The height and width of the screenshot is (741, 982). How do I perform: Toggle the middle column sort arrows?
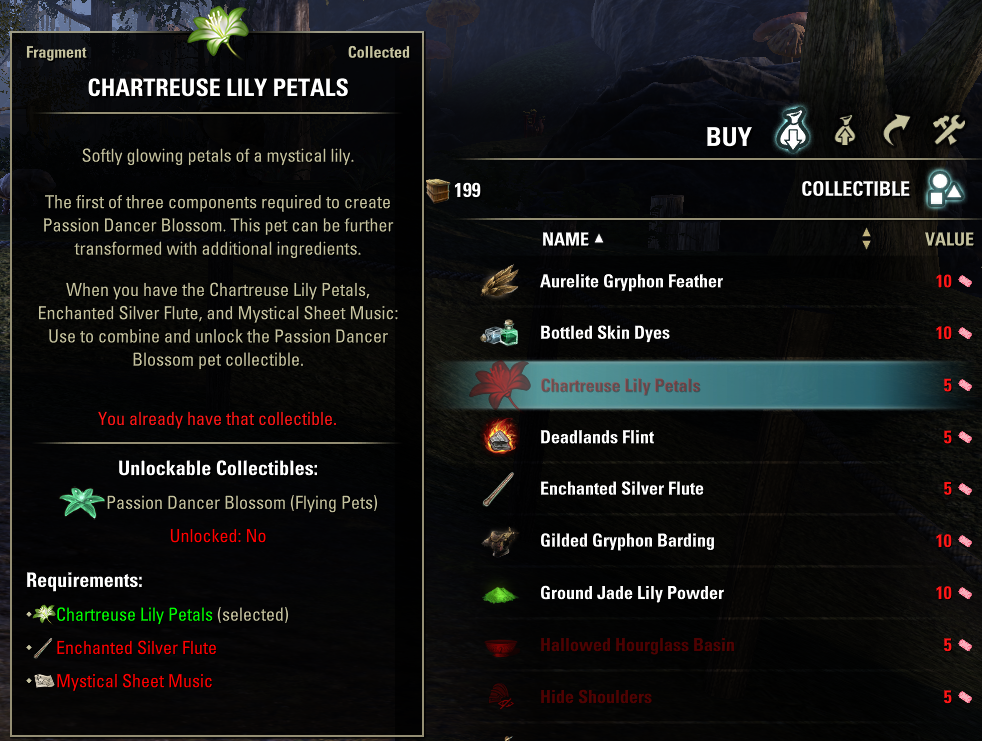(866, 239)
